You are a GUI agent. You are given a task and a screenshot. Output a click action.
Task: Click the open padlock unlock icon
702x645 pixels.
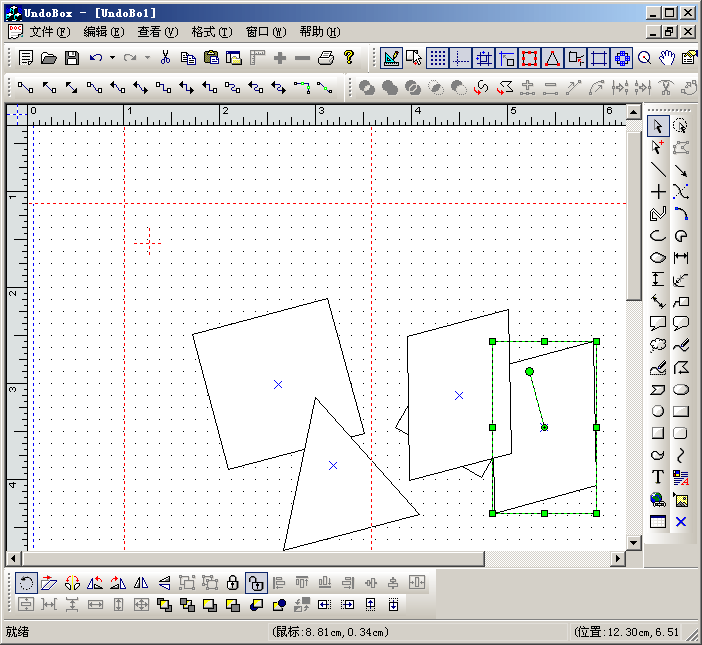(256, 582)
